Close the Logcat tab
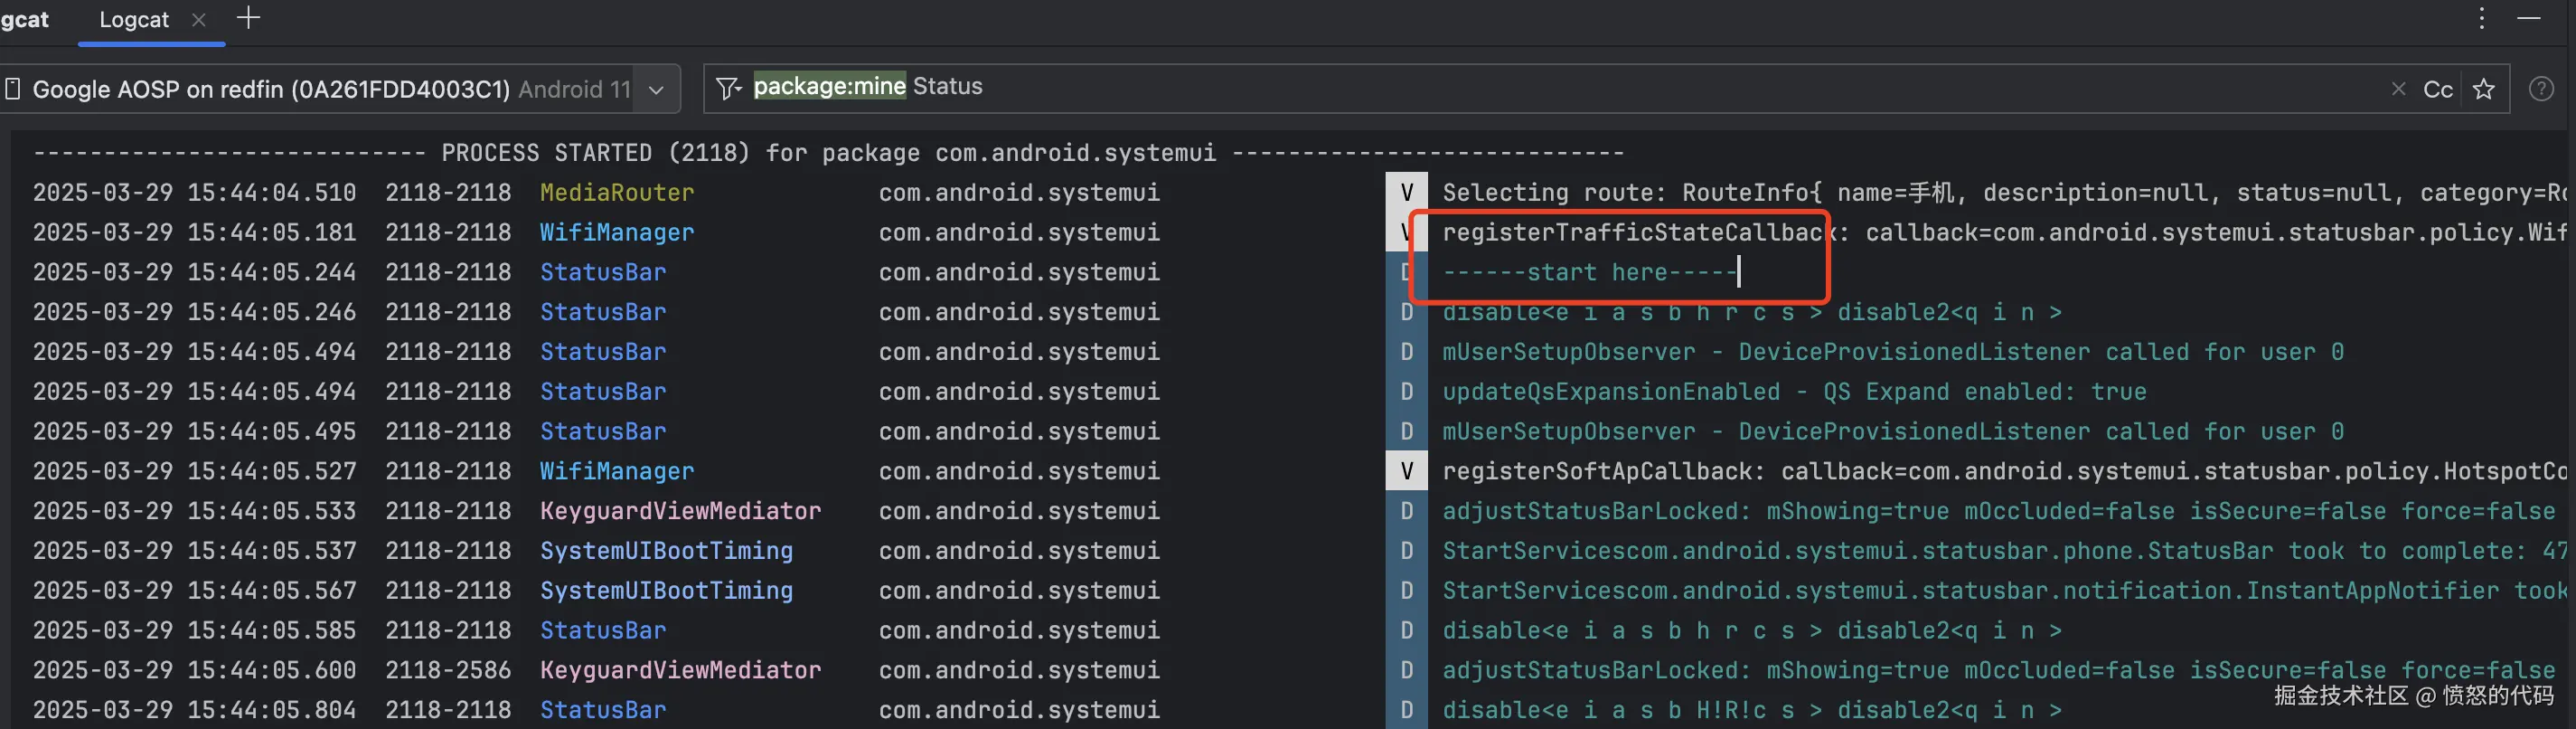This screenshot has width=2576, height=729. click(x=198, y=20)
